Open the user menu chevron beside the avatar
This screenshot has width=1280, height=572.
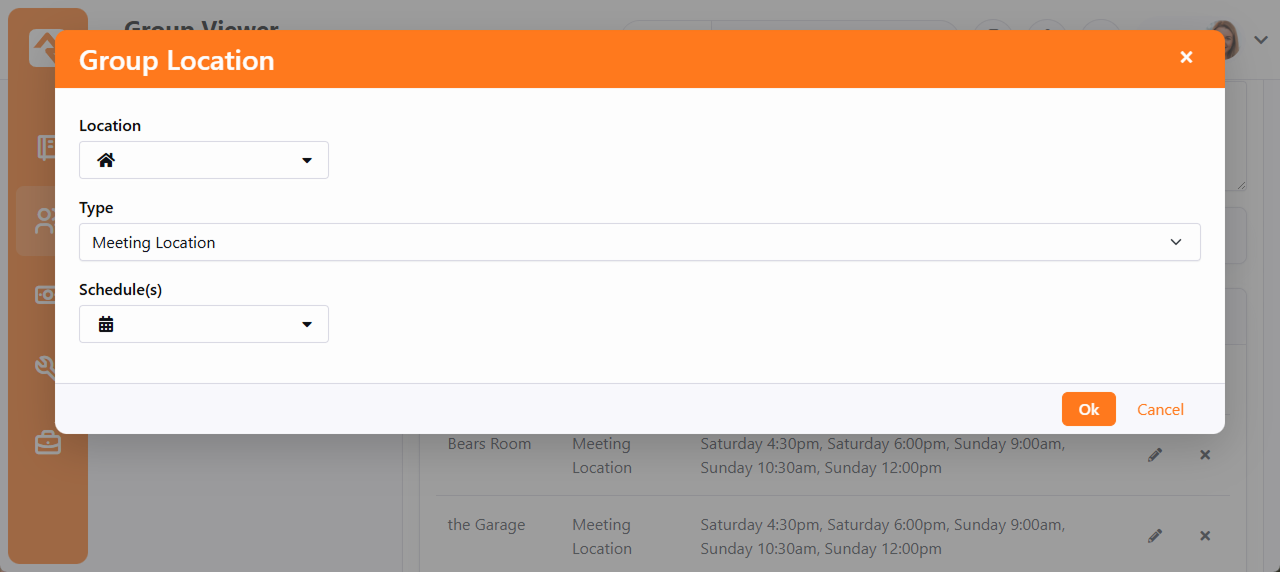pos(1261,40)
